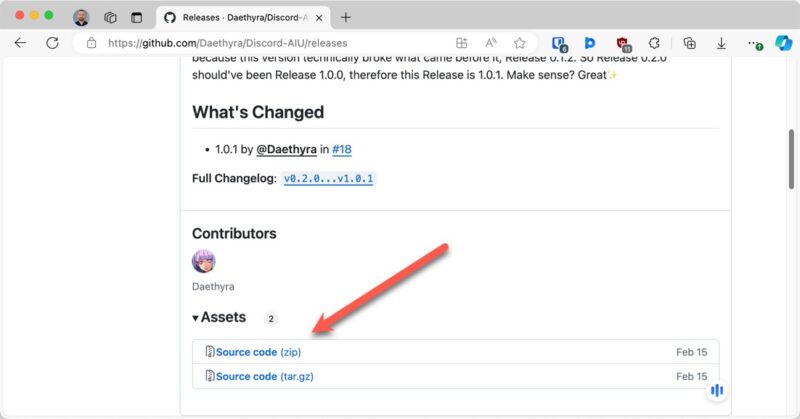Open the Settings and more ellipsis menu
This screenshot has height=419, width=800.
(755, 44)
